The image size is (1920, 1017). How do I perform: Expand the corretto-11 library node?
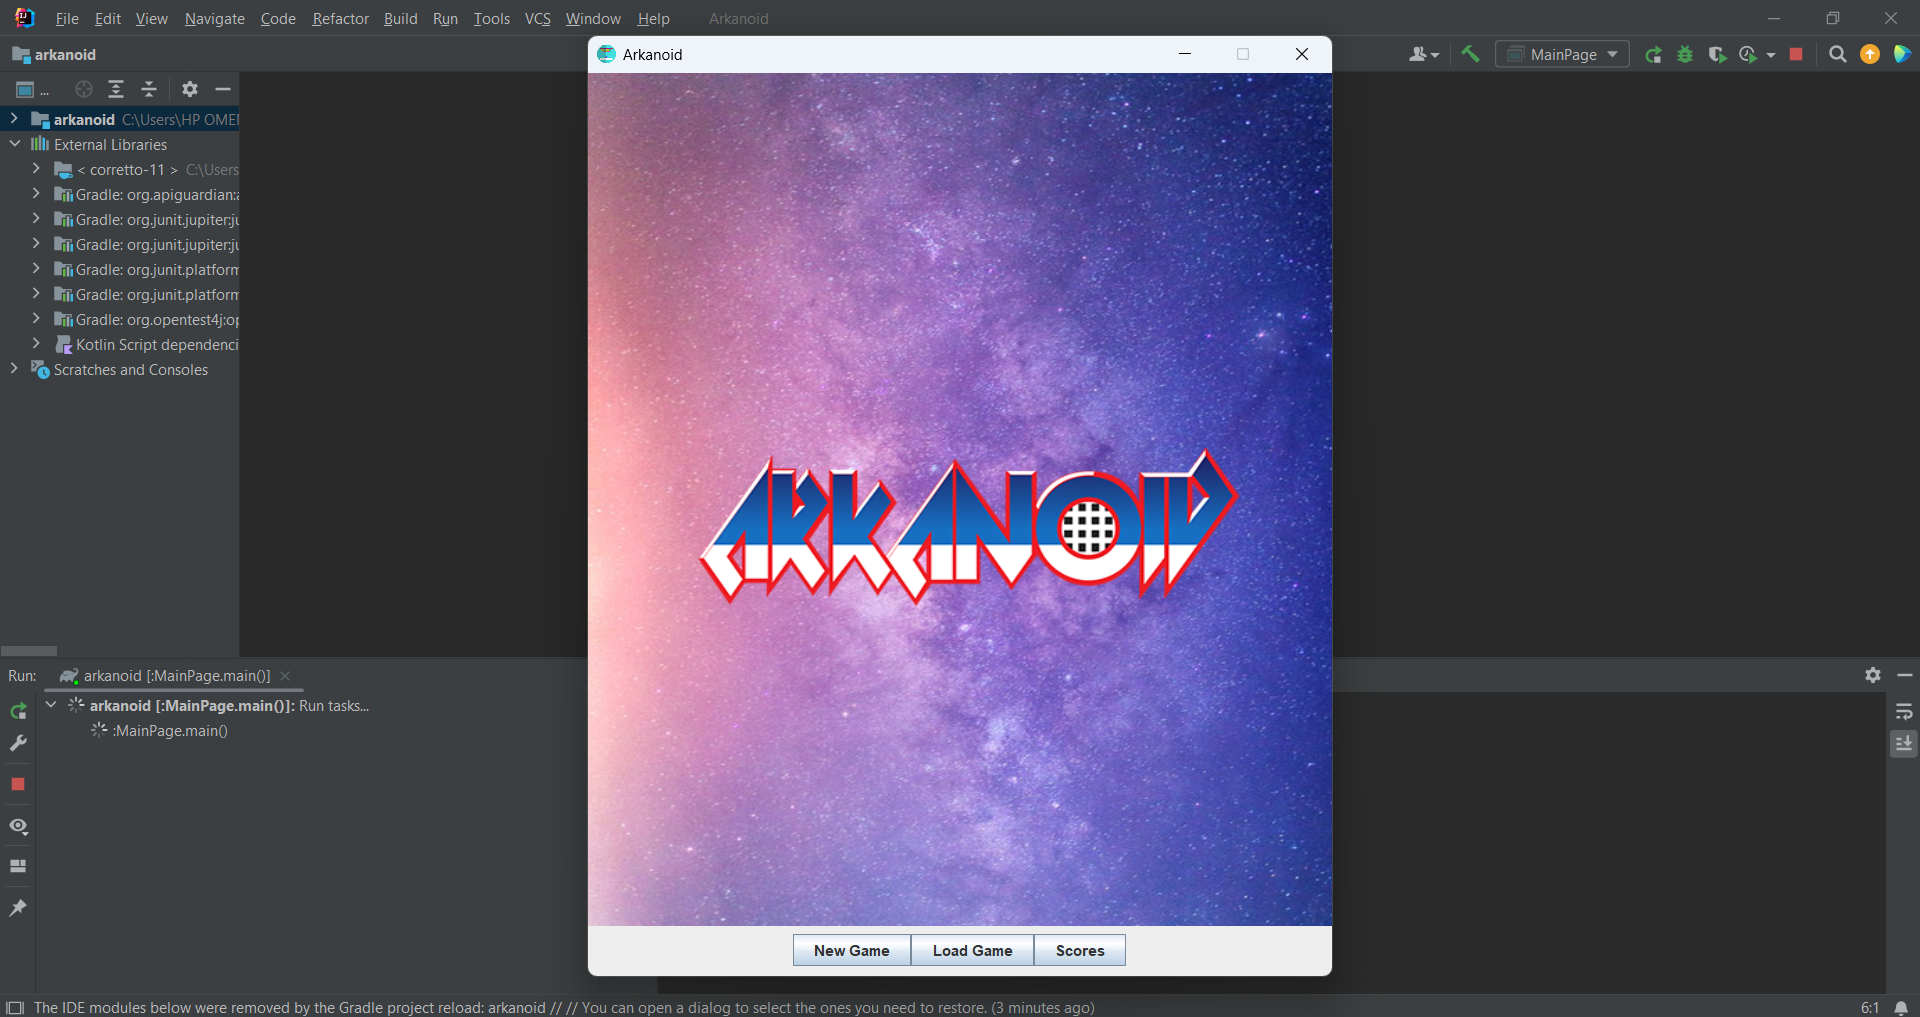click(36, 169)
